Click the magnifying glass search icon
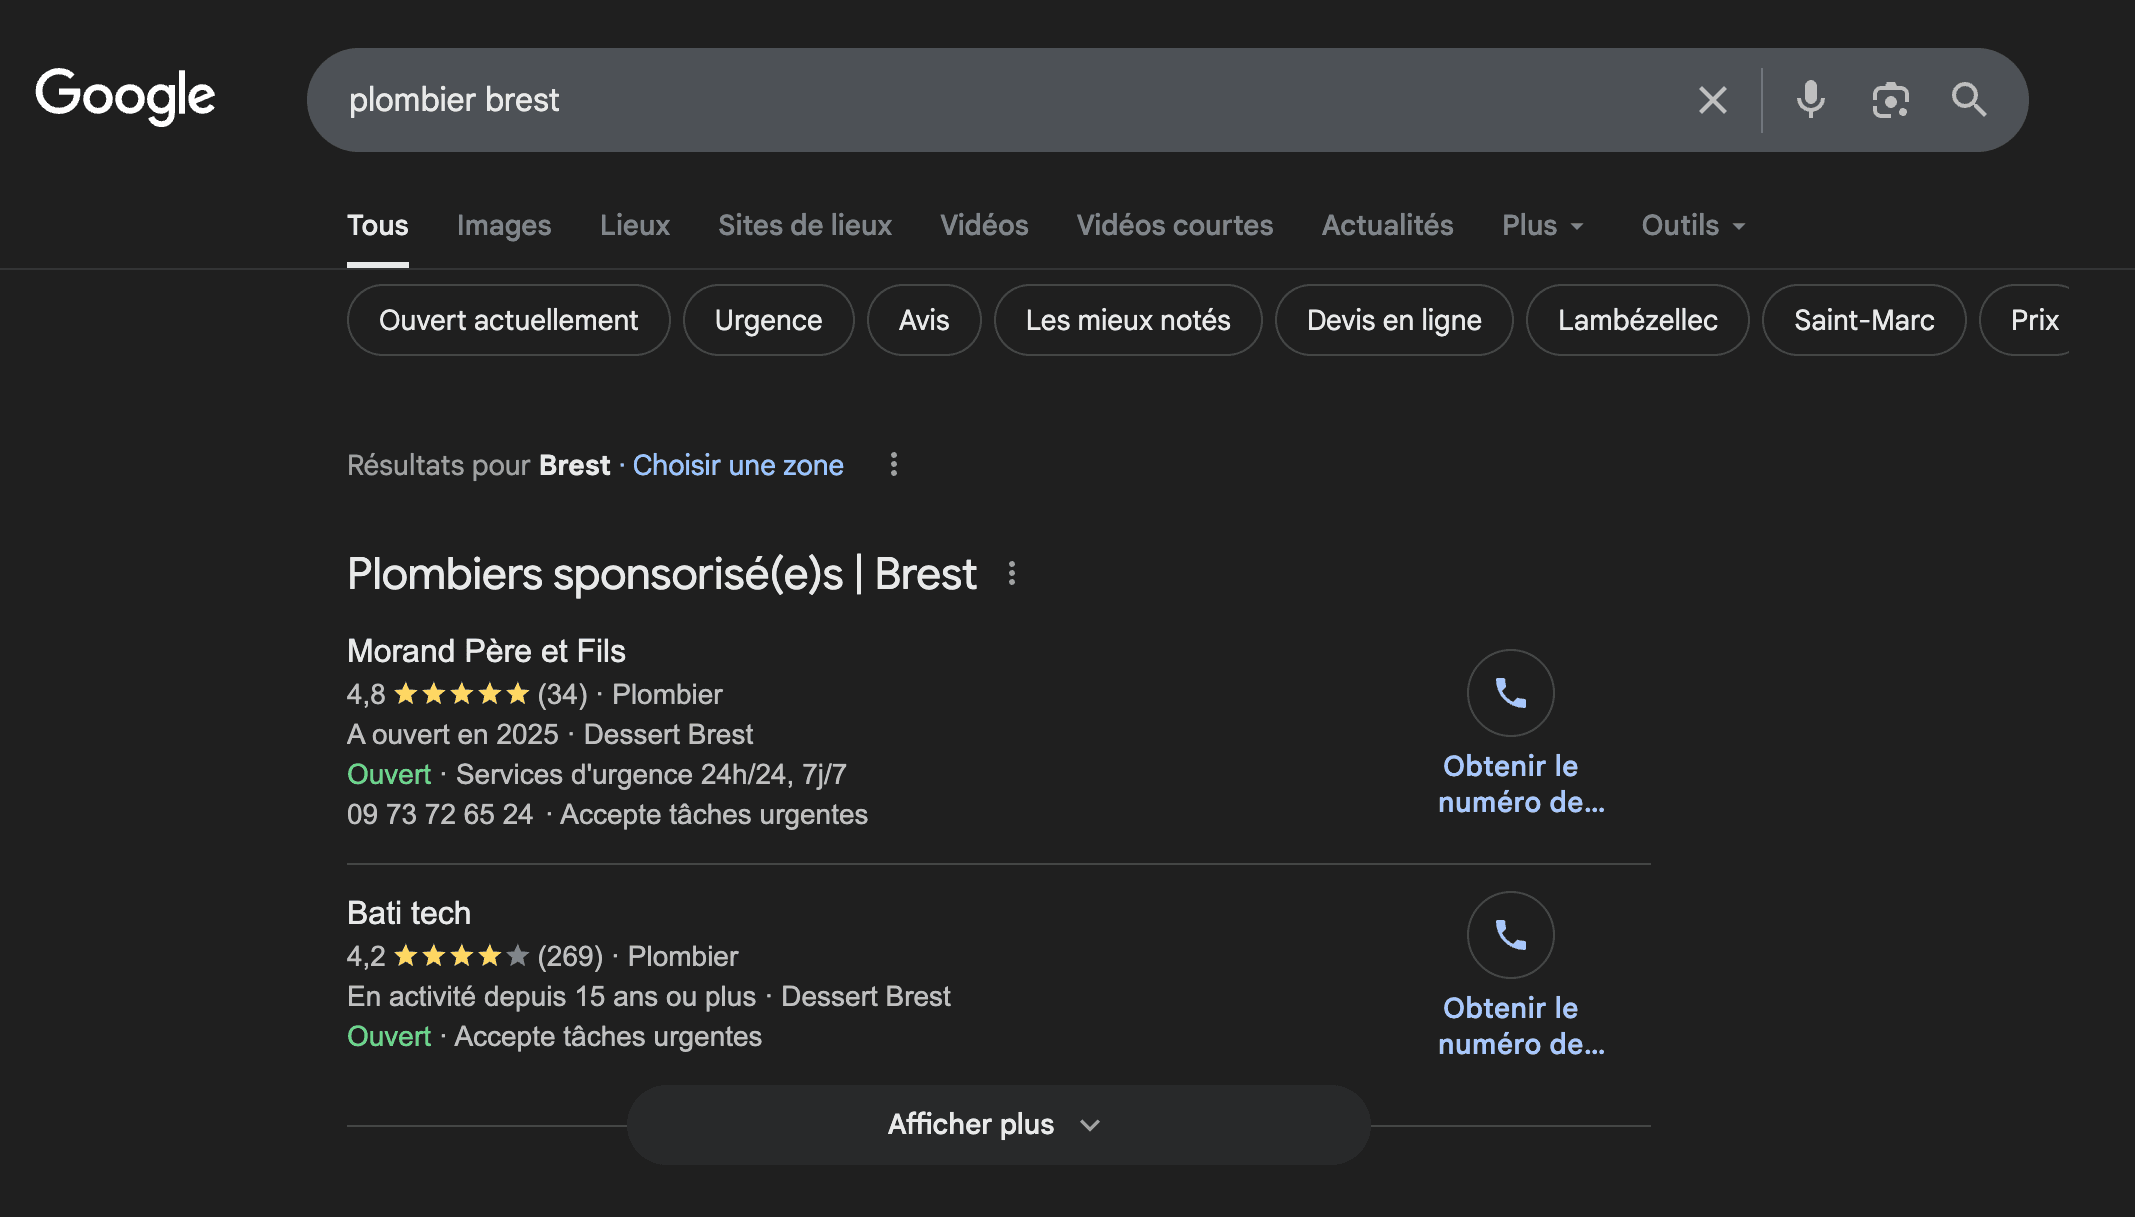 [1968, 100]
